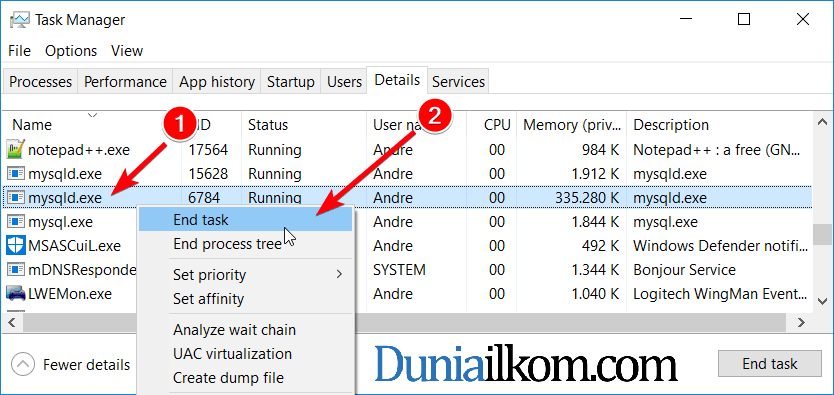
Task: Choose End process tree in context menu
Action: coord(246,244)
